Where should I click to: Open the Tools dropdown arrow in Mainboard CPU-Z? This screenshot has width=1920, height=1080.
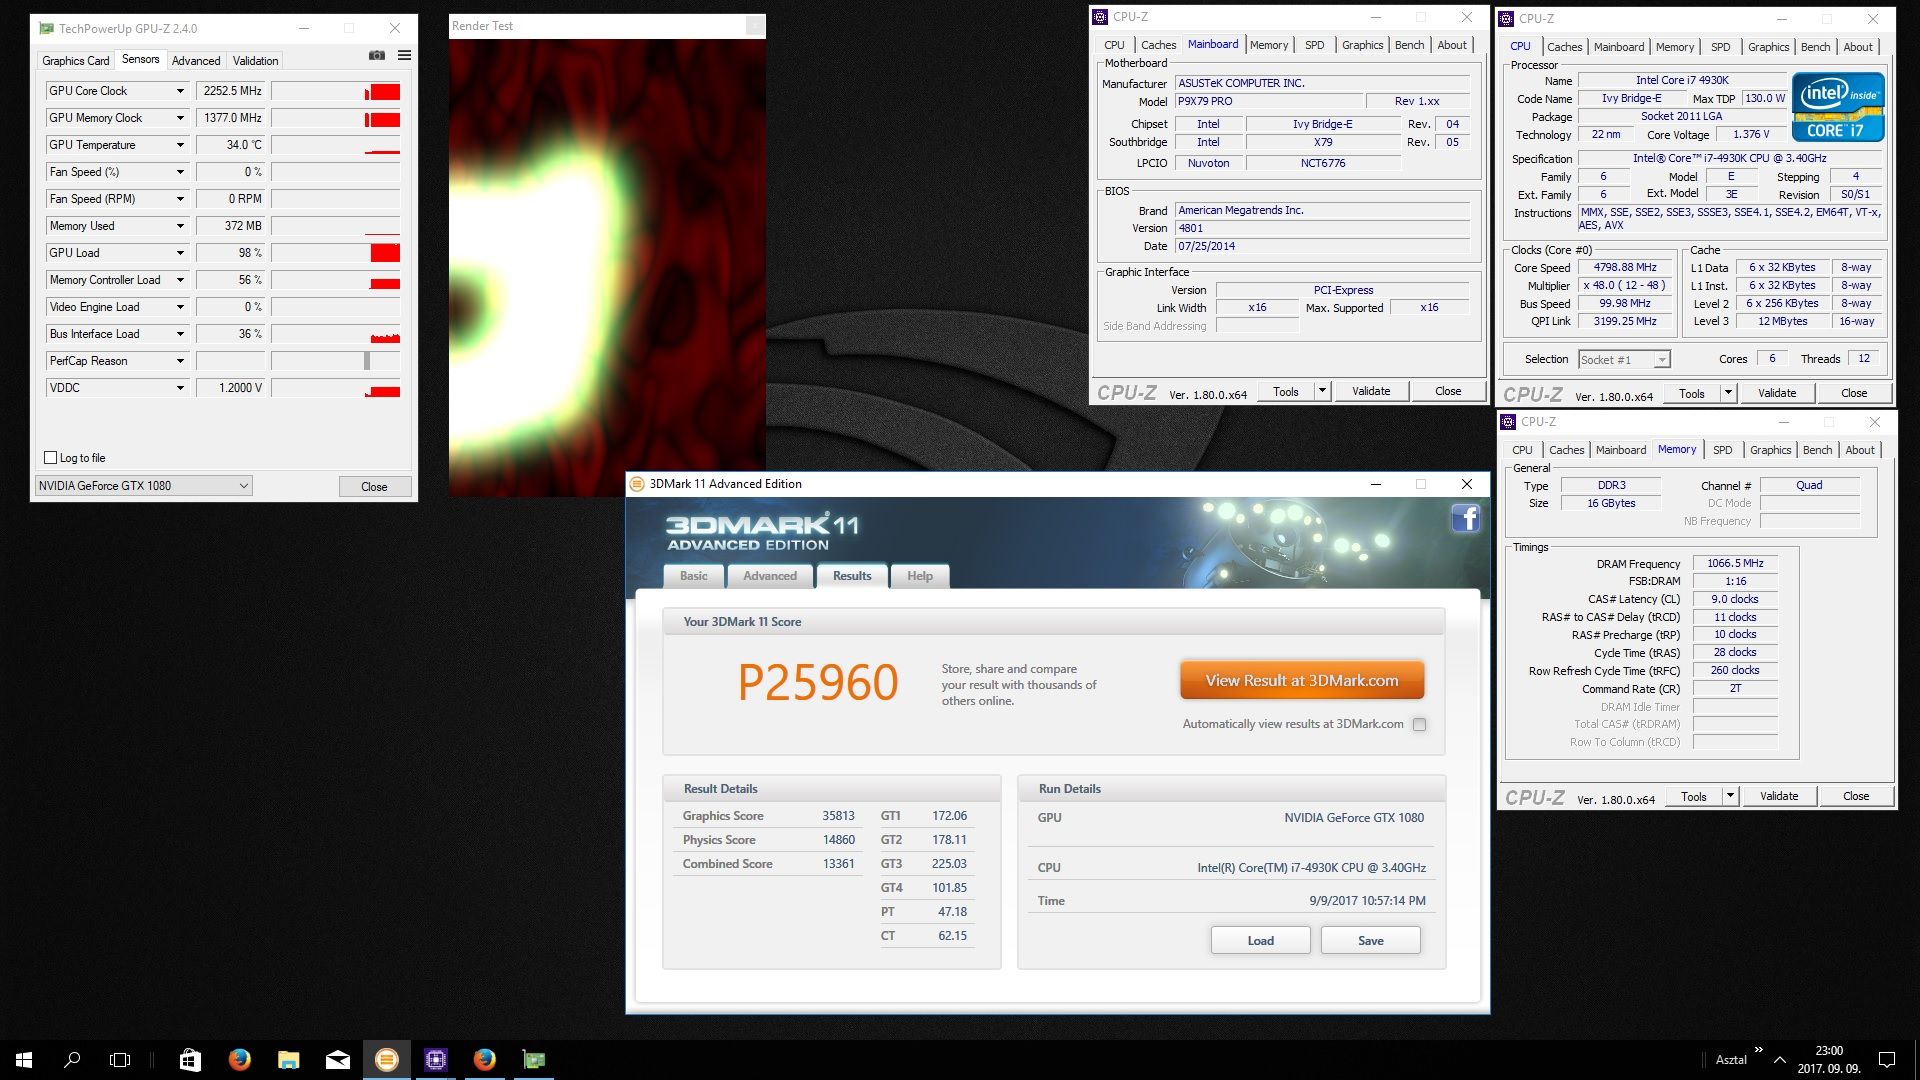[1322, 391]
